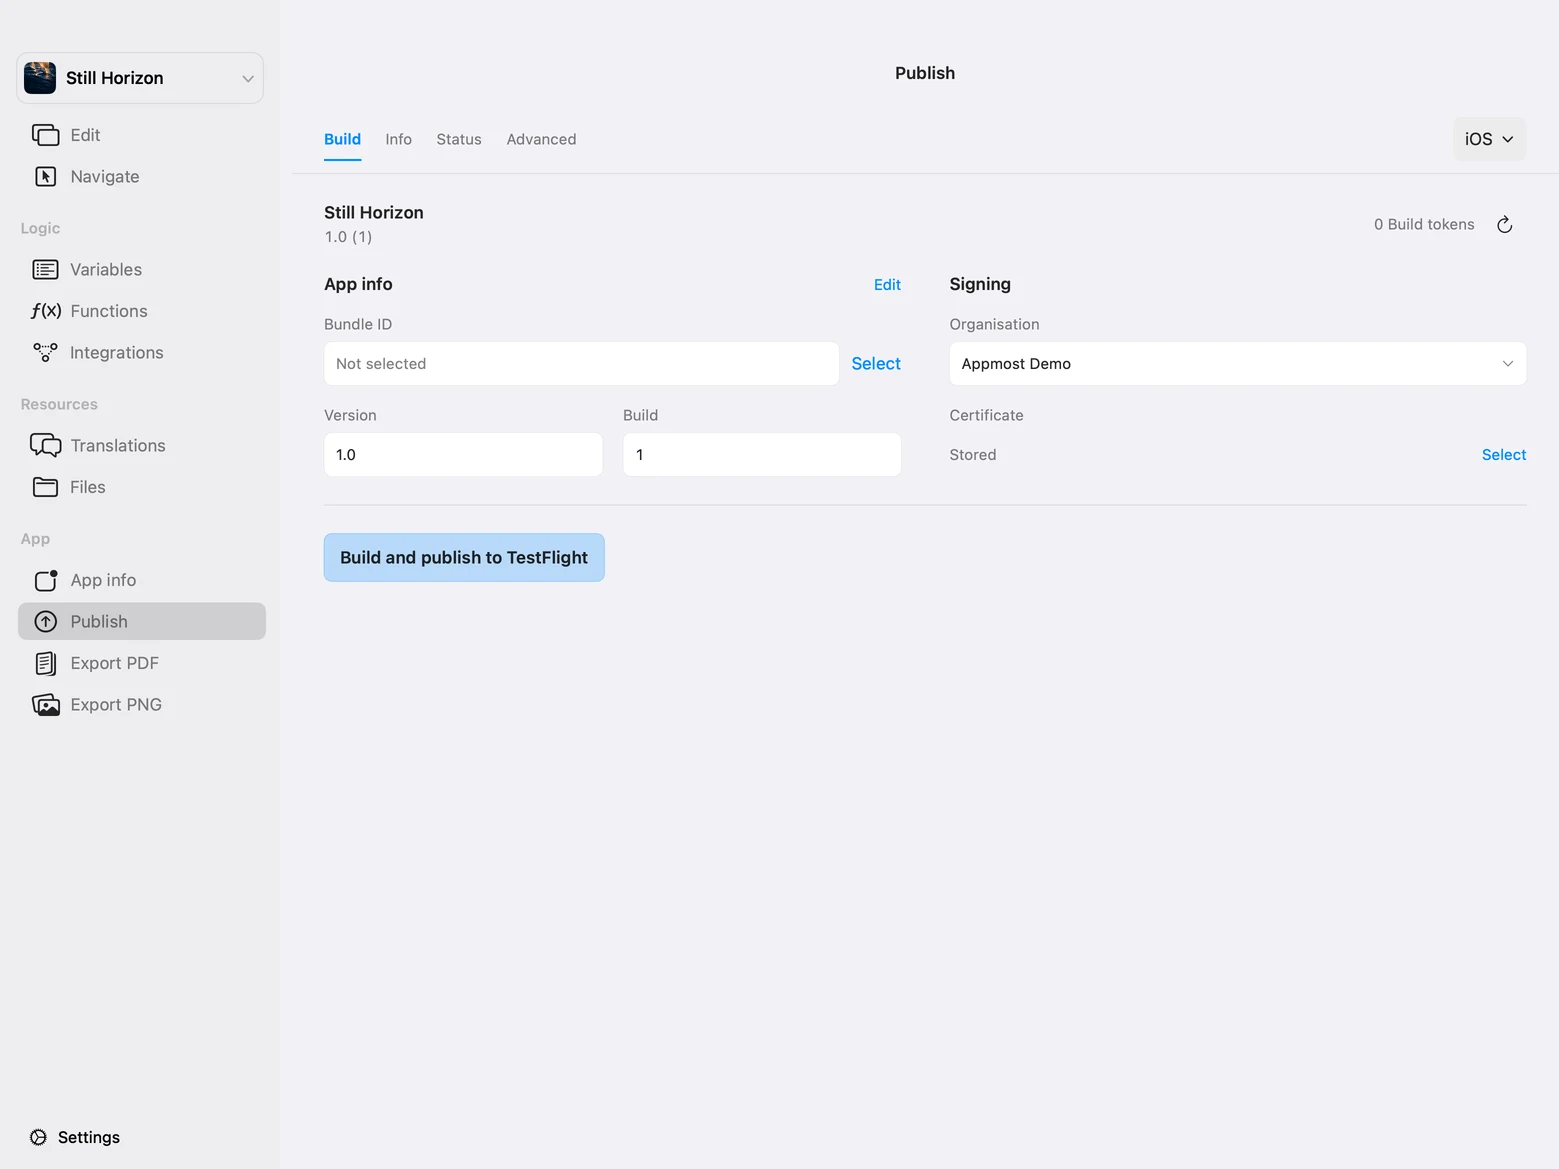This screenshot has height=1169, width=1559.
Task: Click the Export PNG image icon
Action: pyautogui.click(x=46, y=705)
